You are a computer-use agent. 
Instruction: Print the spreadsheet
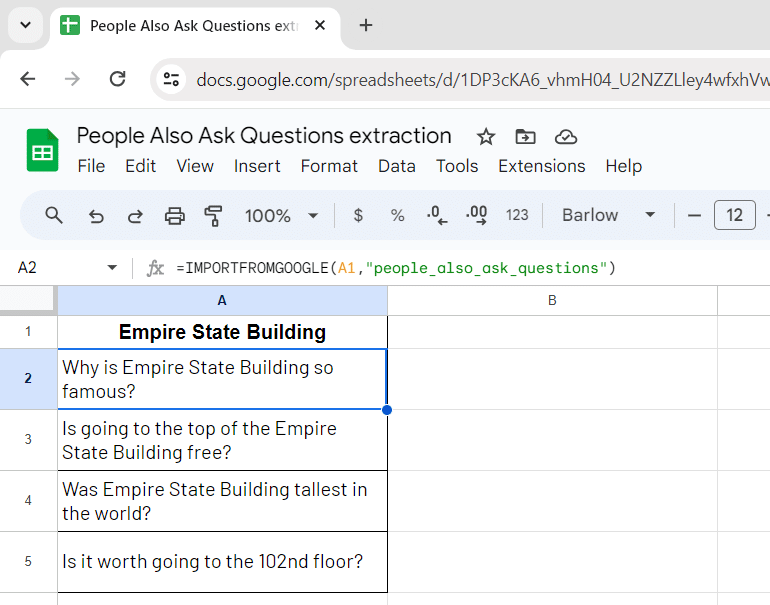(175, 215)
